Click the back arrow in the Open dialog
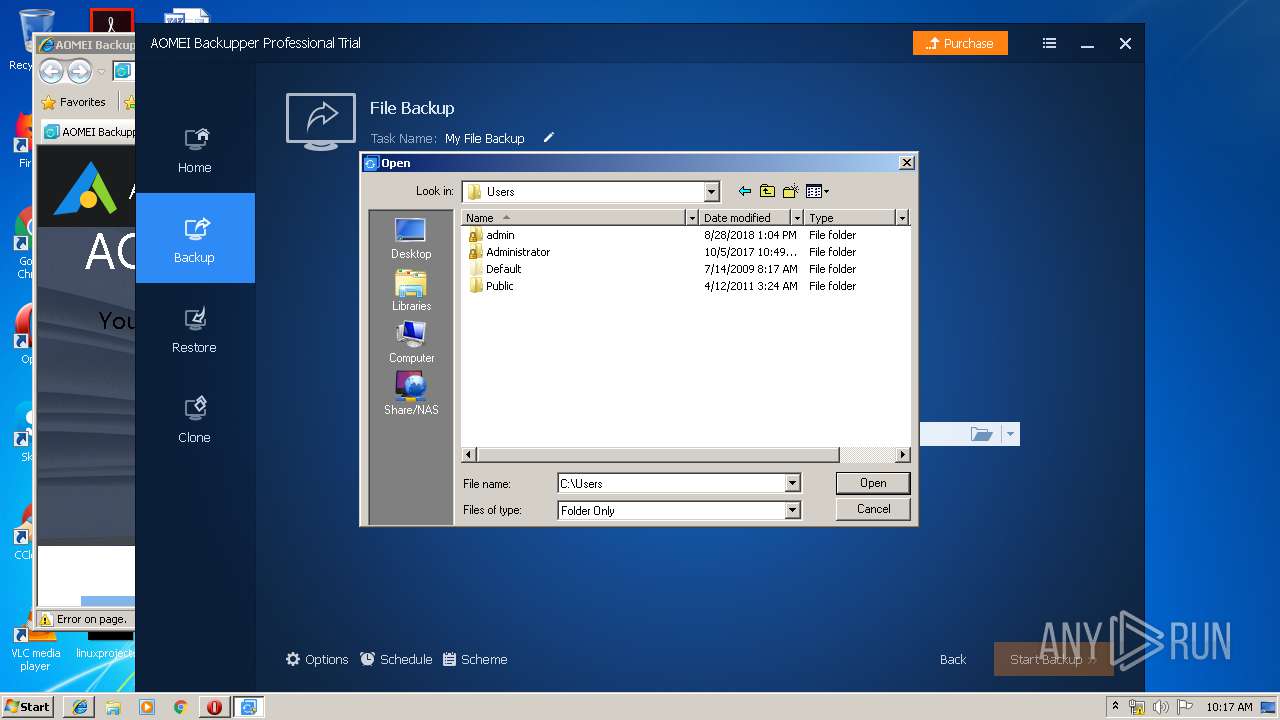The width and height of the screenshot is (1280, 720). [x=744, y=191]
